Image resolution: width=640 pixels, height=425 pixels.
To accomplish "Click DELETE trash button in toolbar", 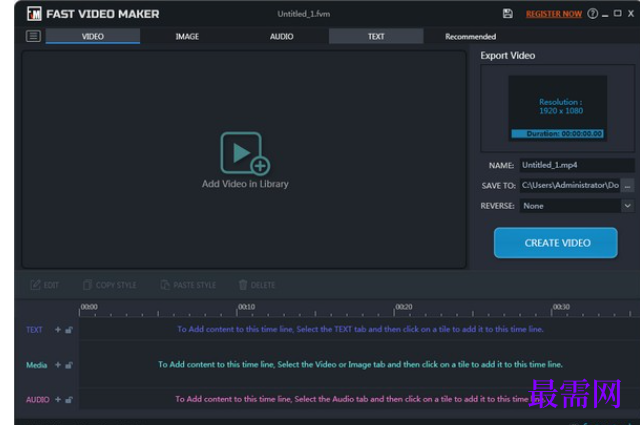I will 257,285.
